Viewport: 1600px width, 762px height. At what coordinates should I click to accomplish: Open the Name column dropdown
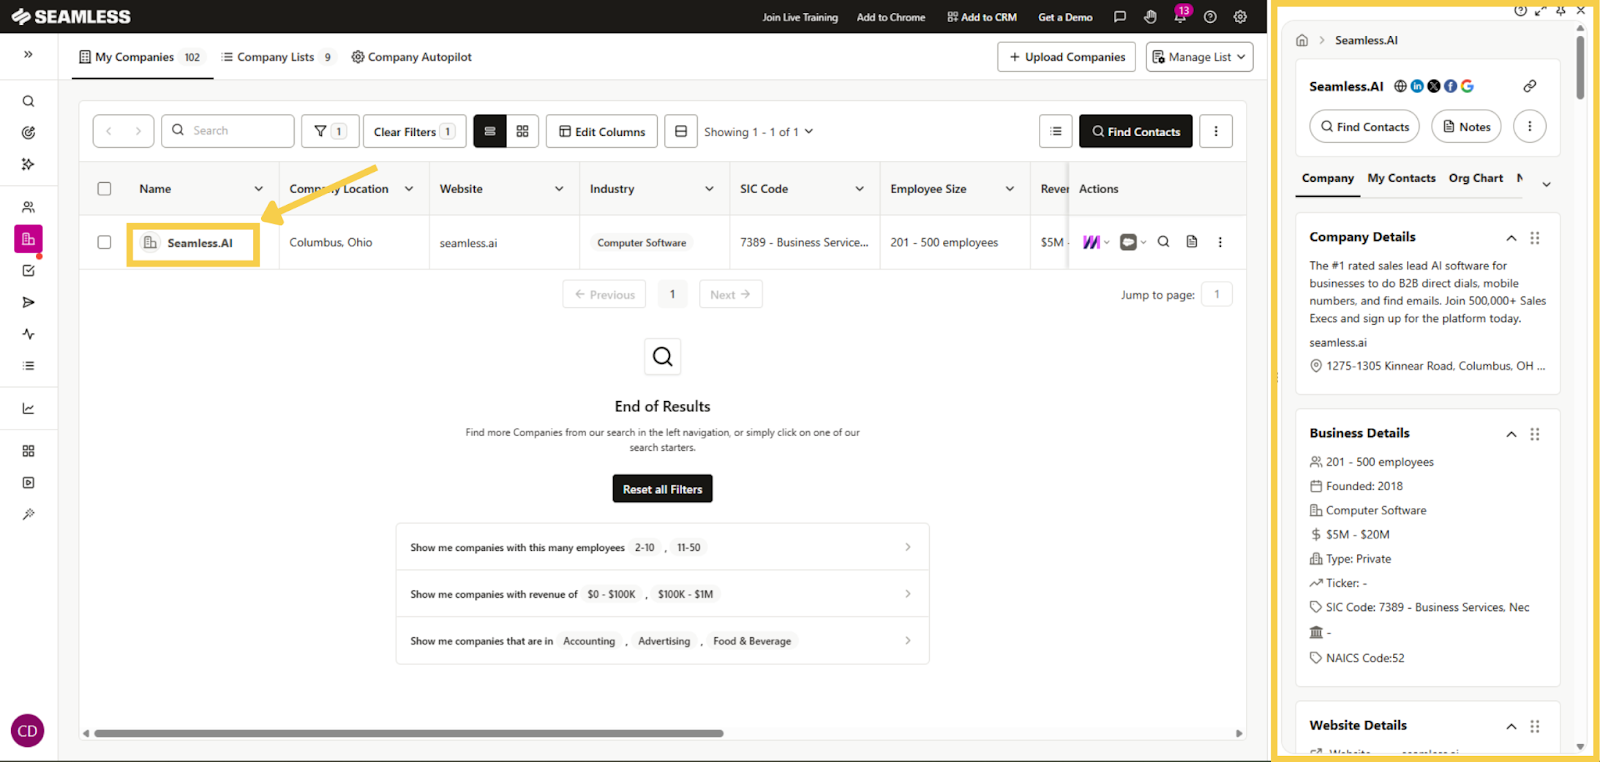coord(259,189)
